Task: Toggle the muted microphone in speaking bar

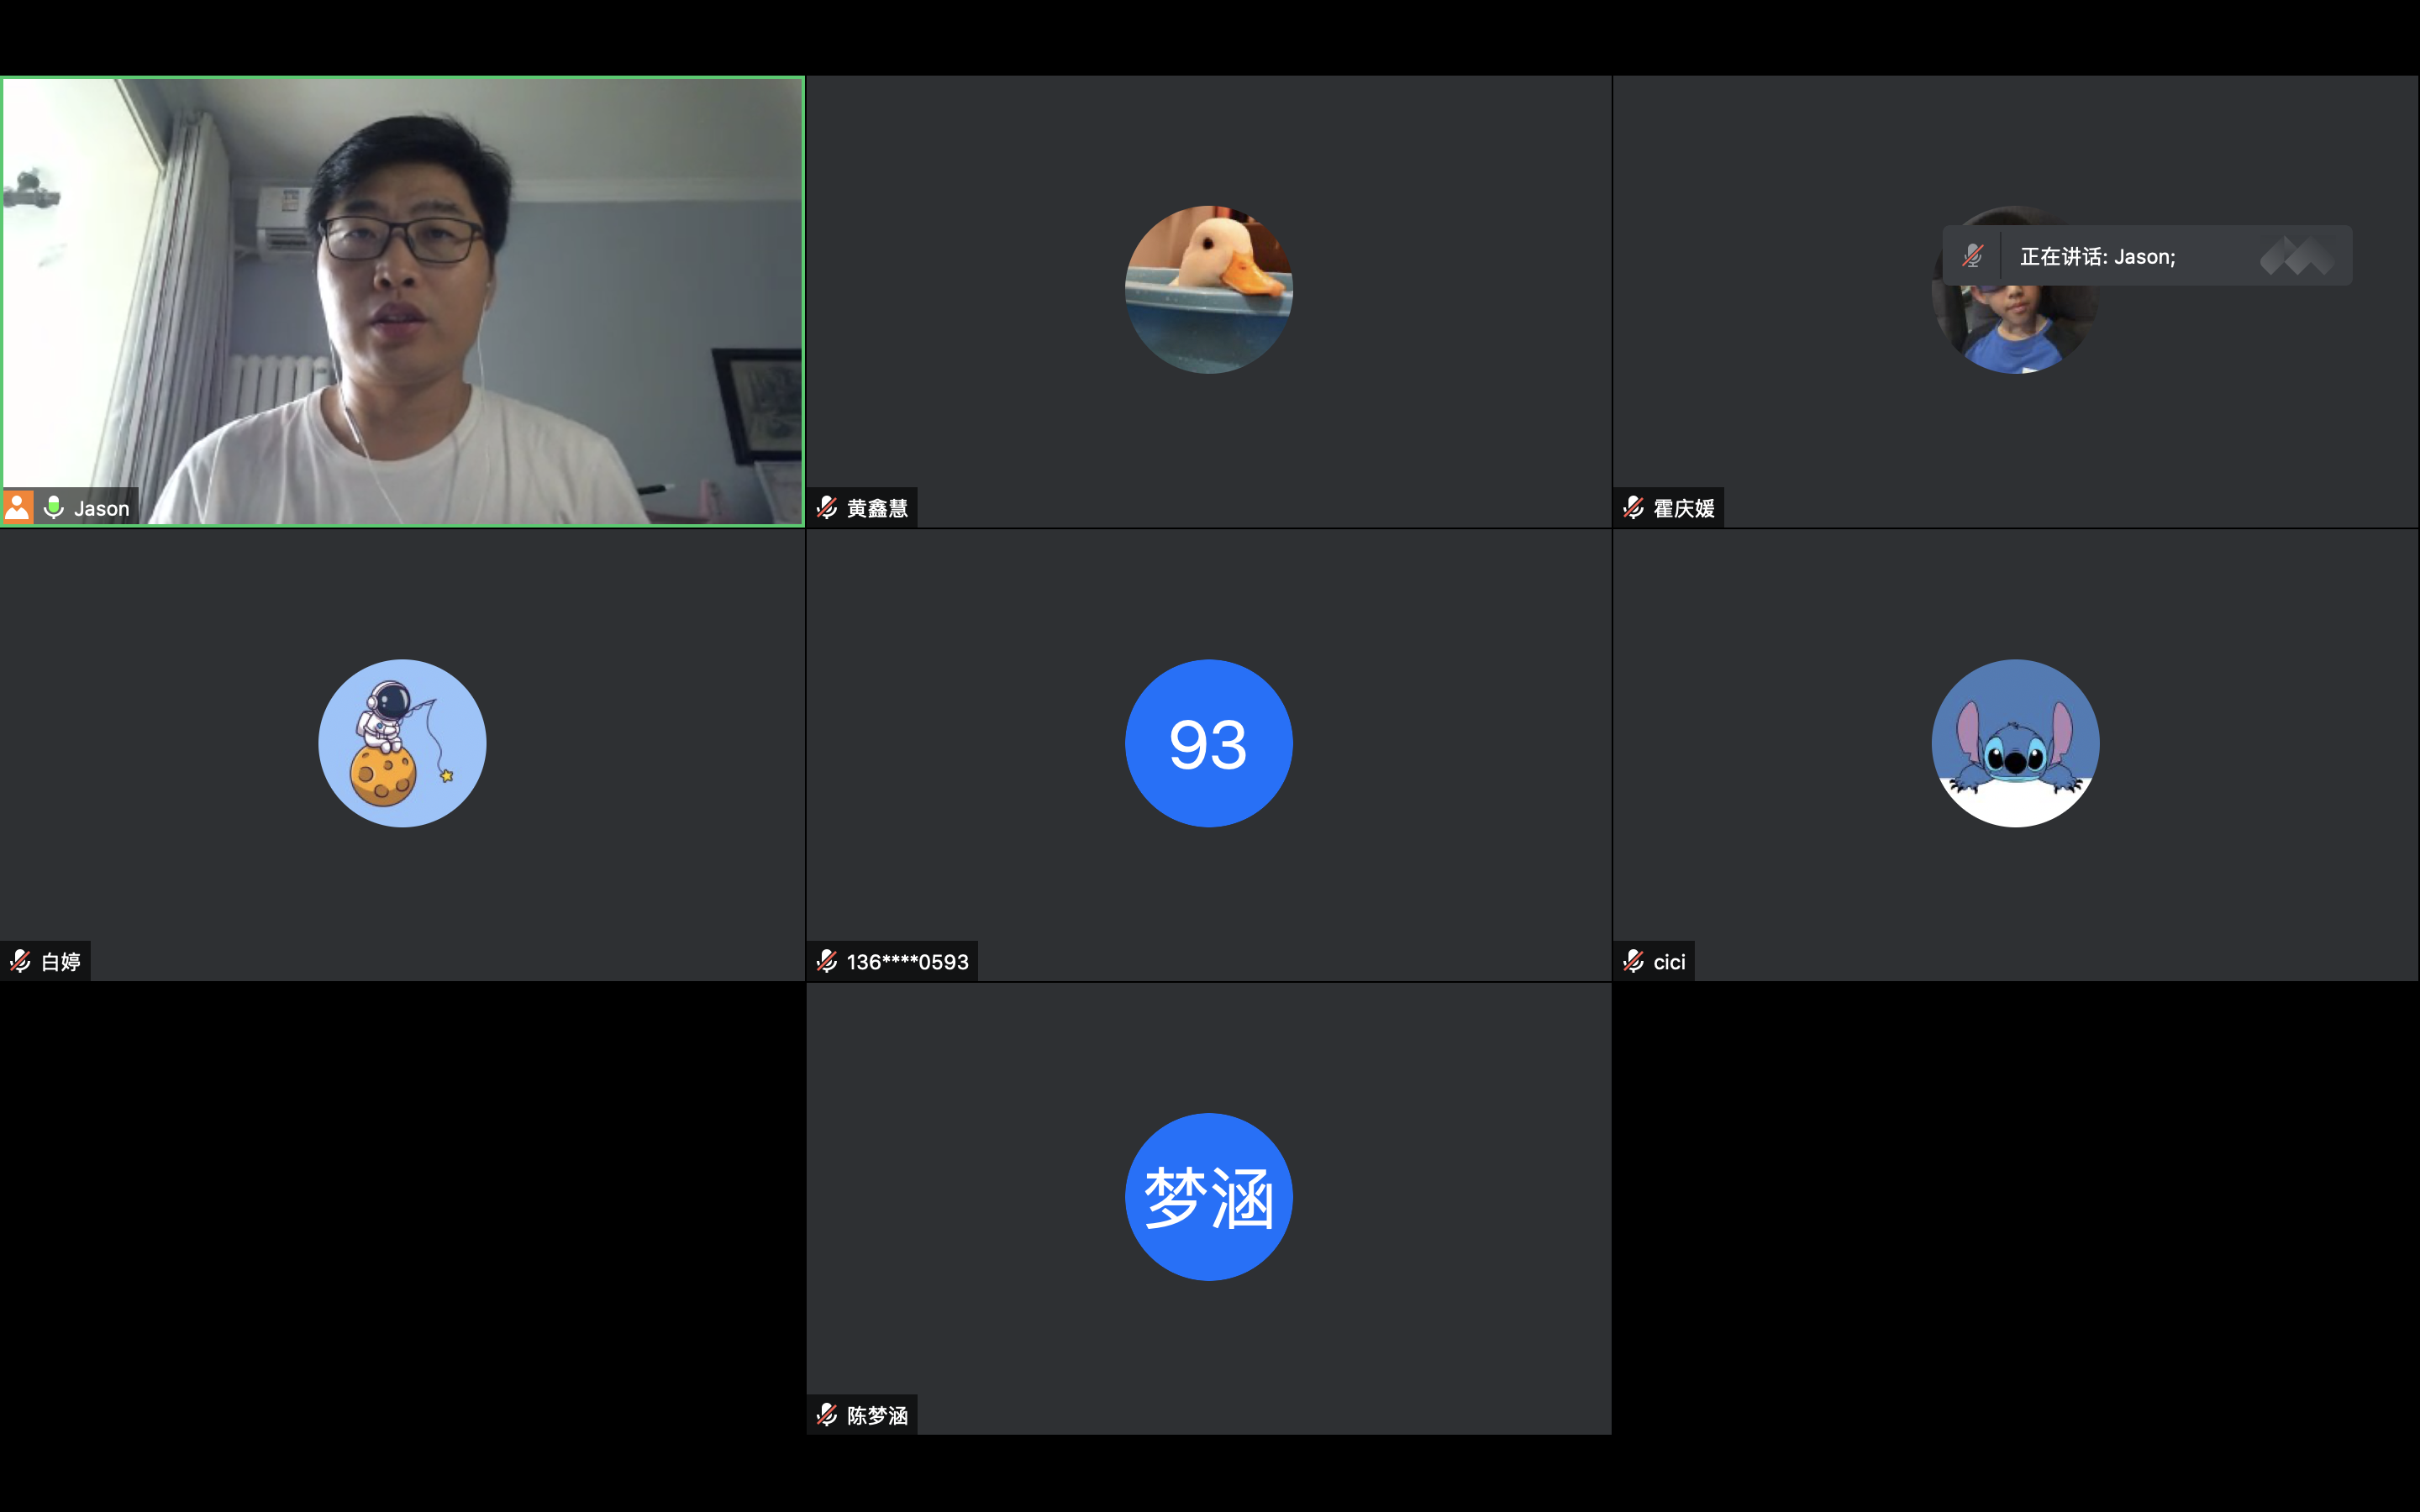Action: coord(1972,256)
